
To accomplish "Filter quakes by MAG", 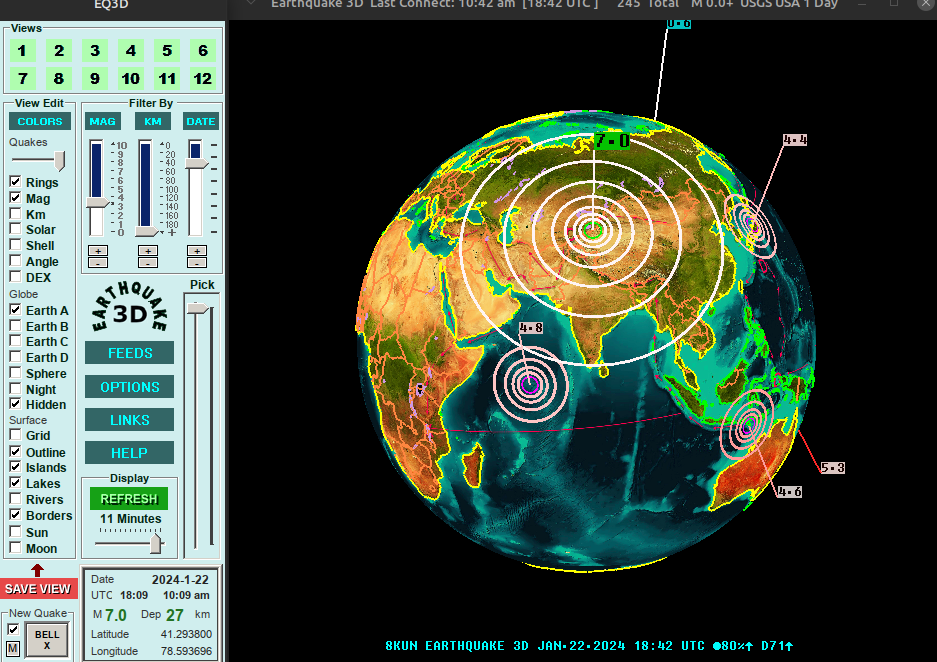I will click(103, 121).
